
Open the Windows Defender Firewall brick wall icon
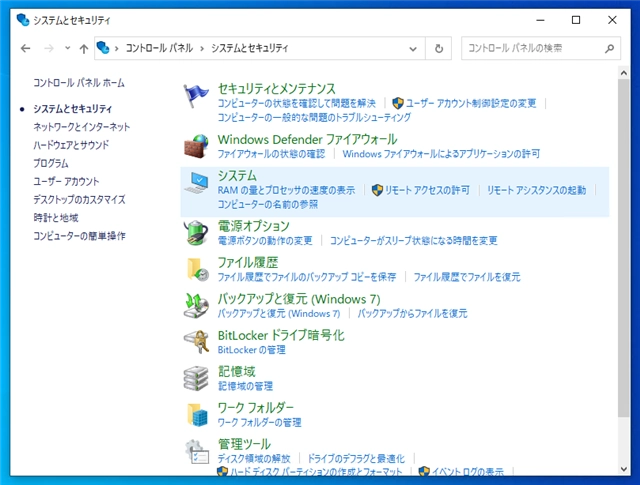click(x=196, y=146)
